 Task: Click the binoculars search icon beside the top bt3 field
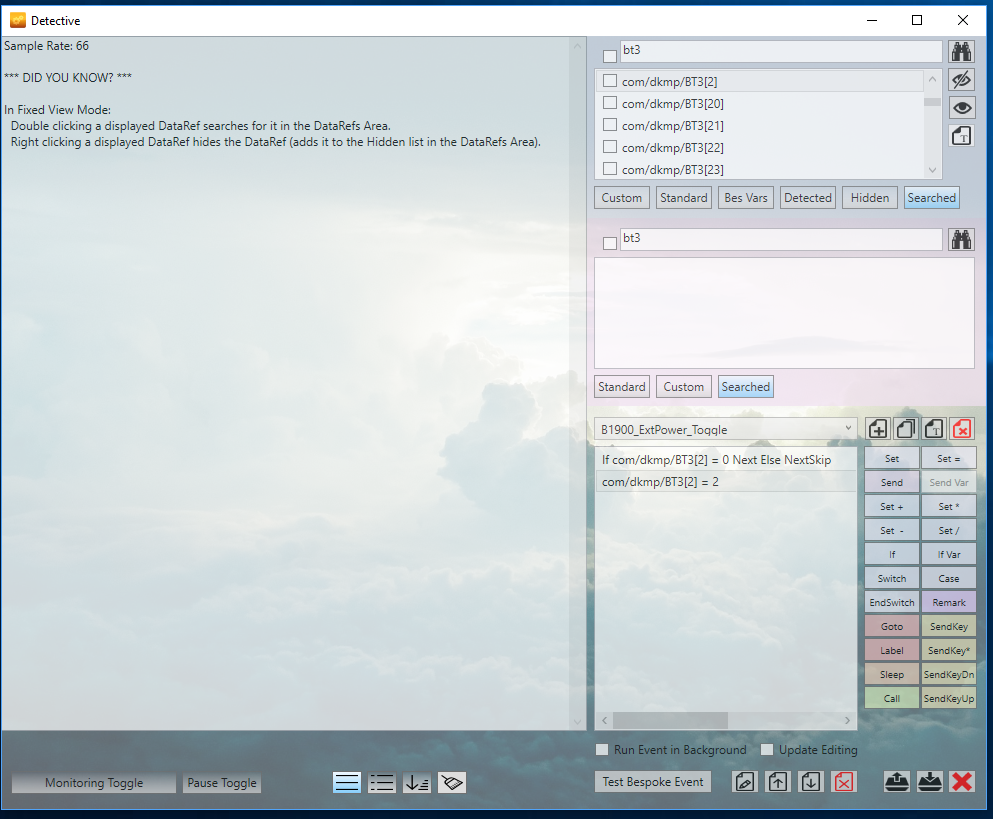pos(961,51)
